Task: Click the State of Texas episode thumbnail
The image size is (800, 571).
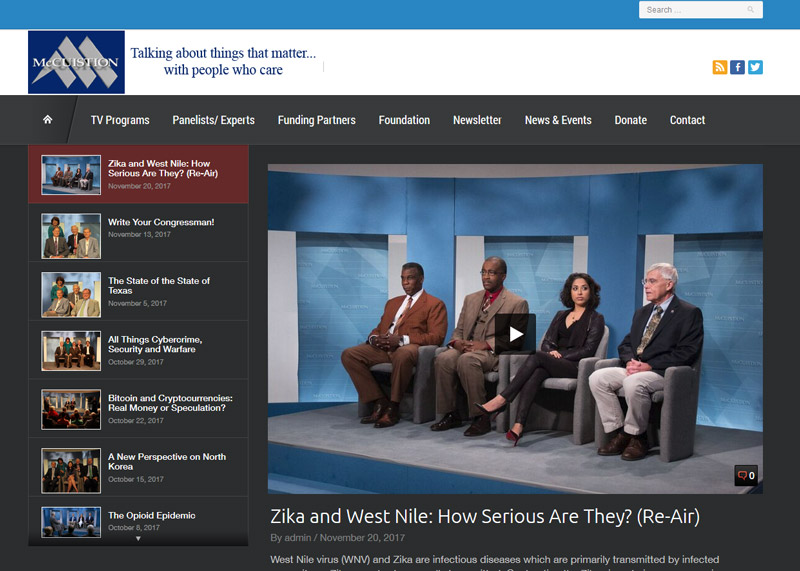Action: click(x=71, y=294)
